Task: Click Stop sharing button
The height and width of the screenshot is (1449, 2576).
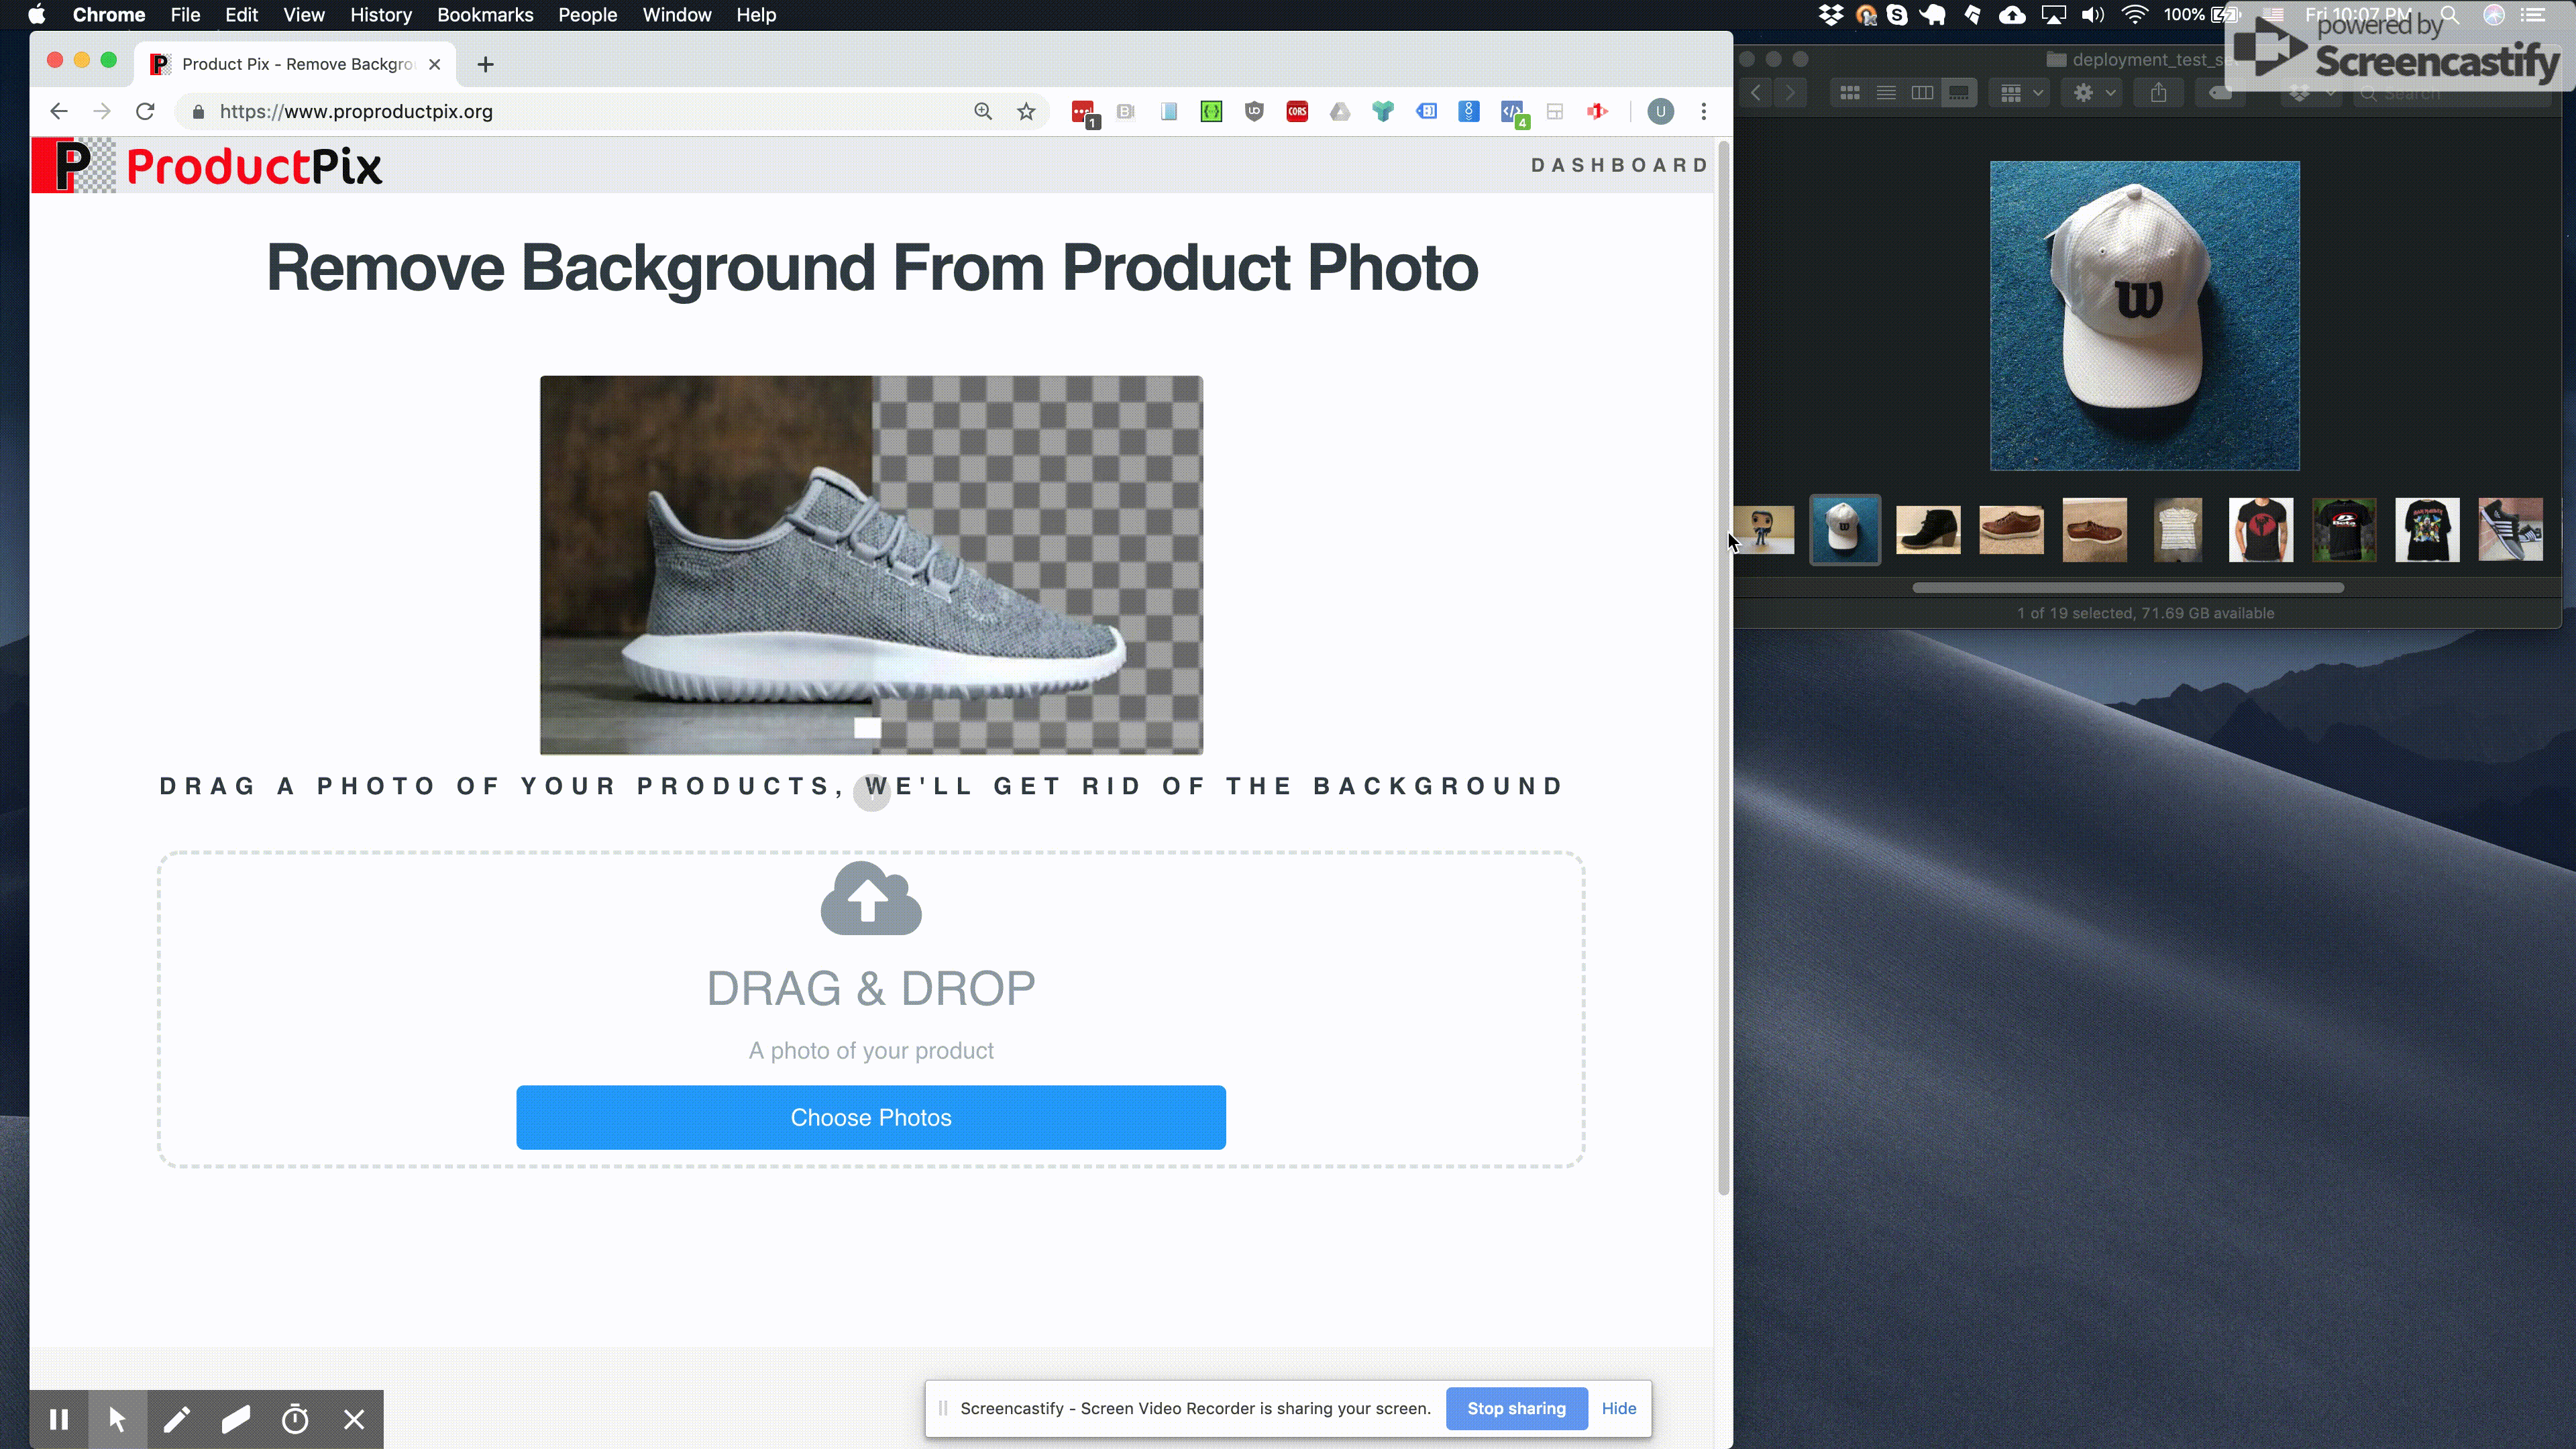Action: click(1516, 1408)
